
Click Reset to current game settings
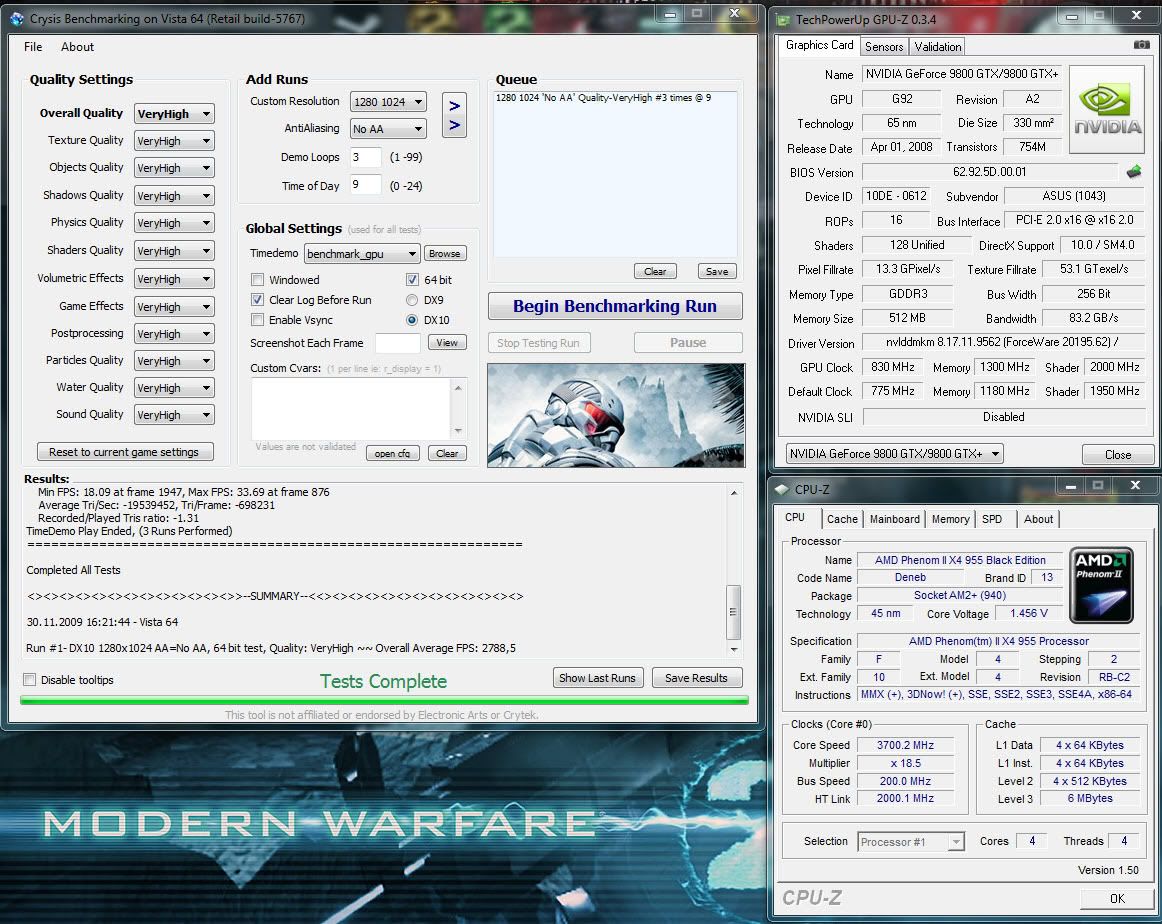[x=125, y=452]
